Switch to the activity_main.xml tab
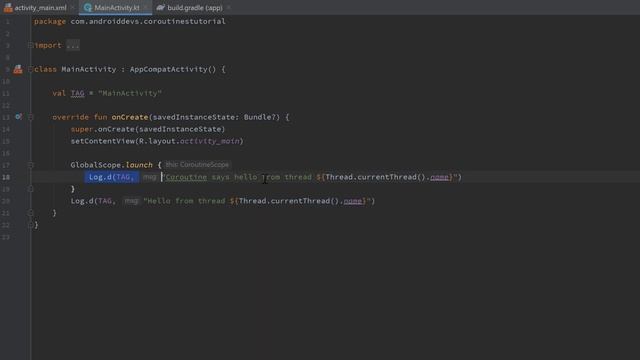 [40, 8]
